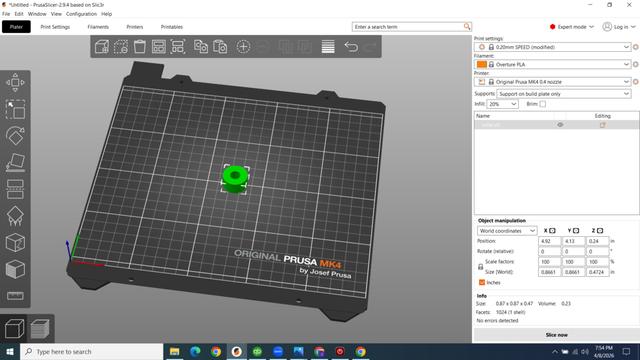Click the Position X value field
This screenshot has height=360, width=640.
[x=549, y=241]
